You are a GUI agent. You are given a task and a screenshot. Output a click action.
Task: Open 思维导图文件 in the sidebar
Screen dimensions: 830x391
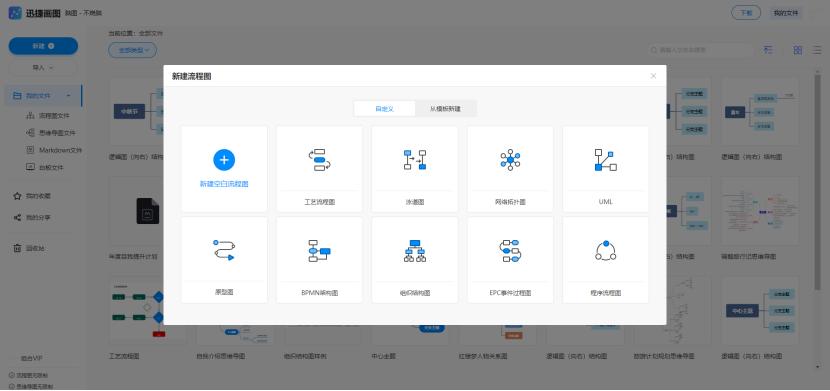pyautogui.click(x=51, y=133)
